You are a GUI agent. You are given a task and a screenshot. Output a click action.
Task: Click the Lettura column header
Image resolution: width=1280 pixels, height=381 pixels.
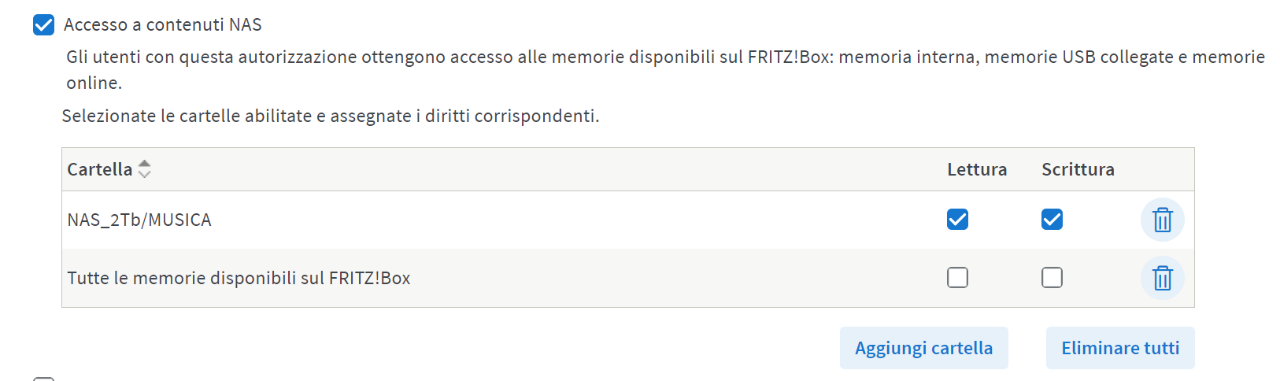(x=977, y=170)
